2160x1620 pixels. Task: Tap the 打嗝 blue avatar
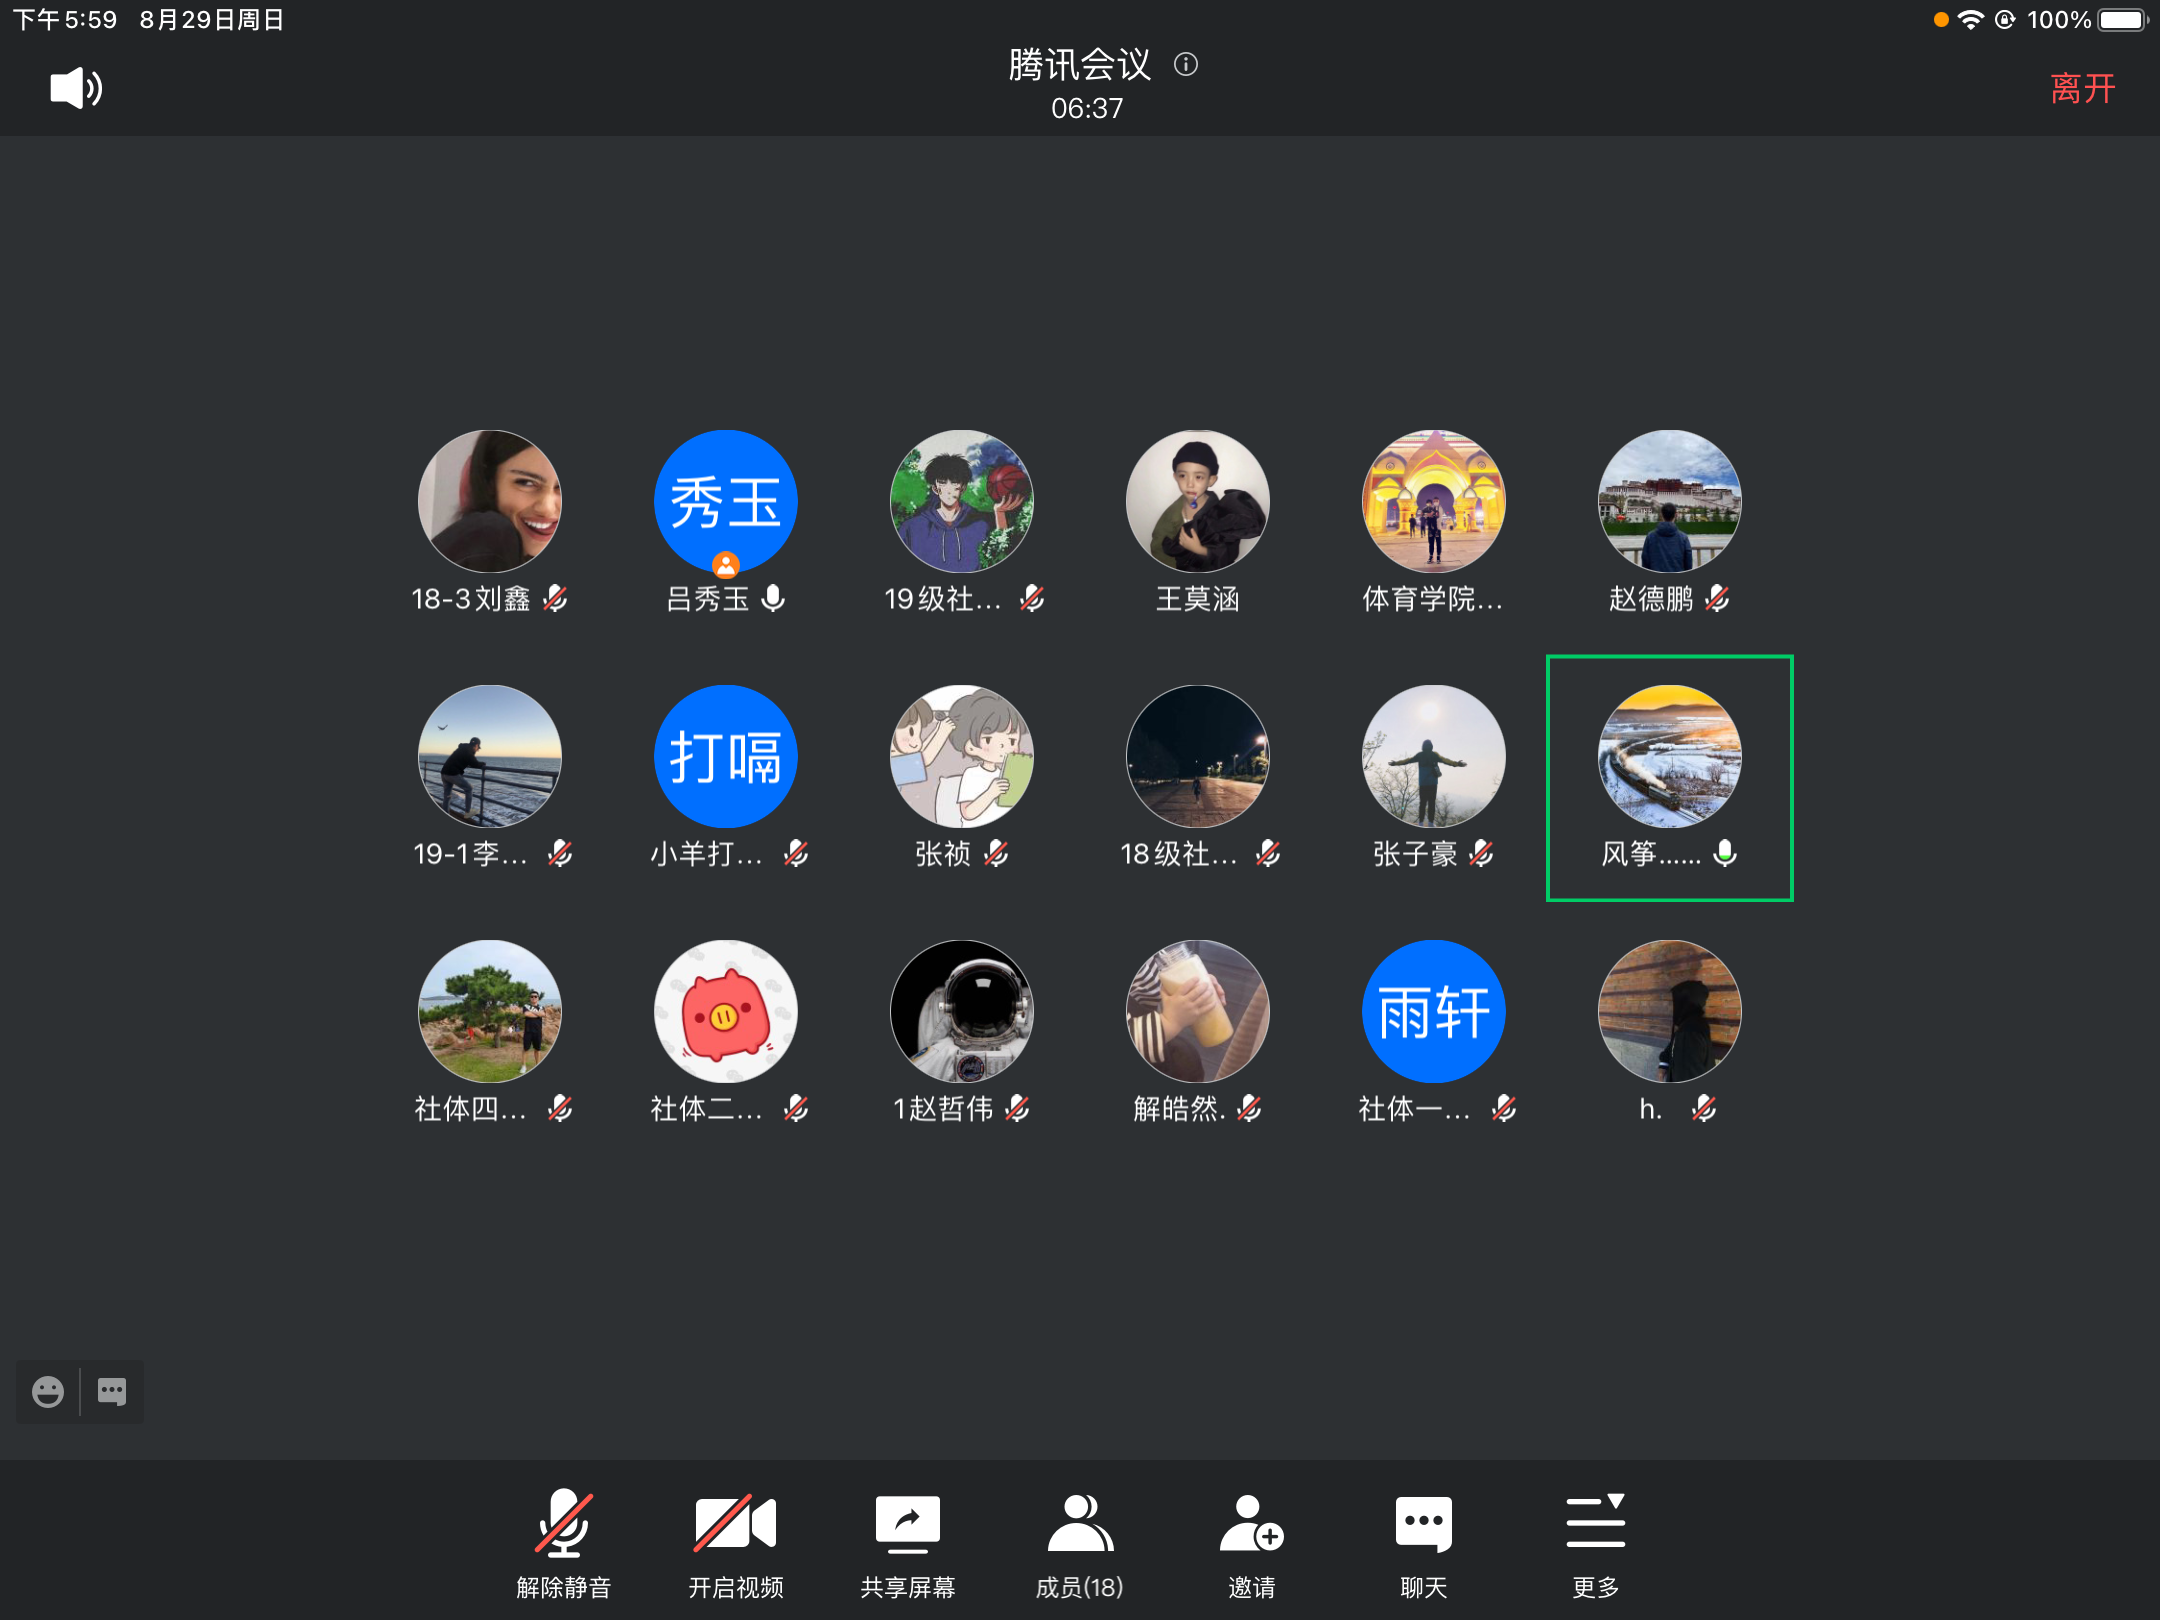tap(725, 757)
